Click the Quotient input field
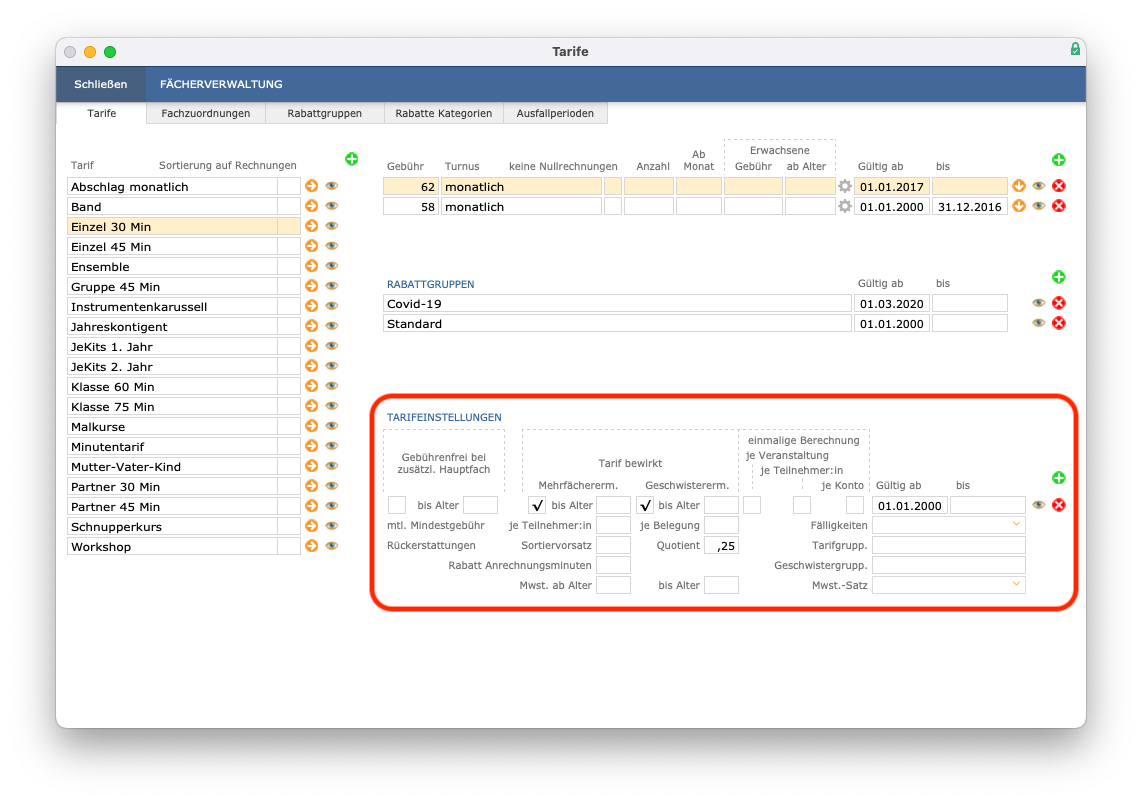This screenshot has height=802, width=1142. point(721,546)
